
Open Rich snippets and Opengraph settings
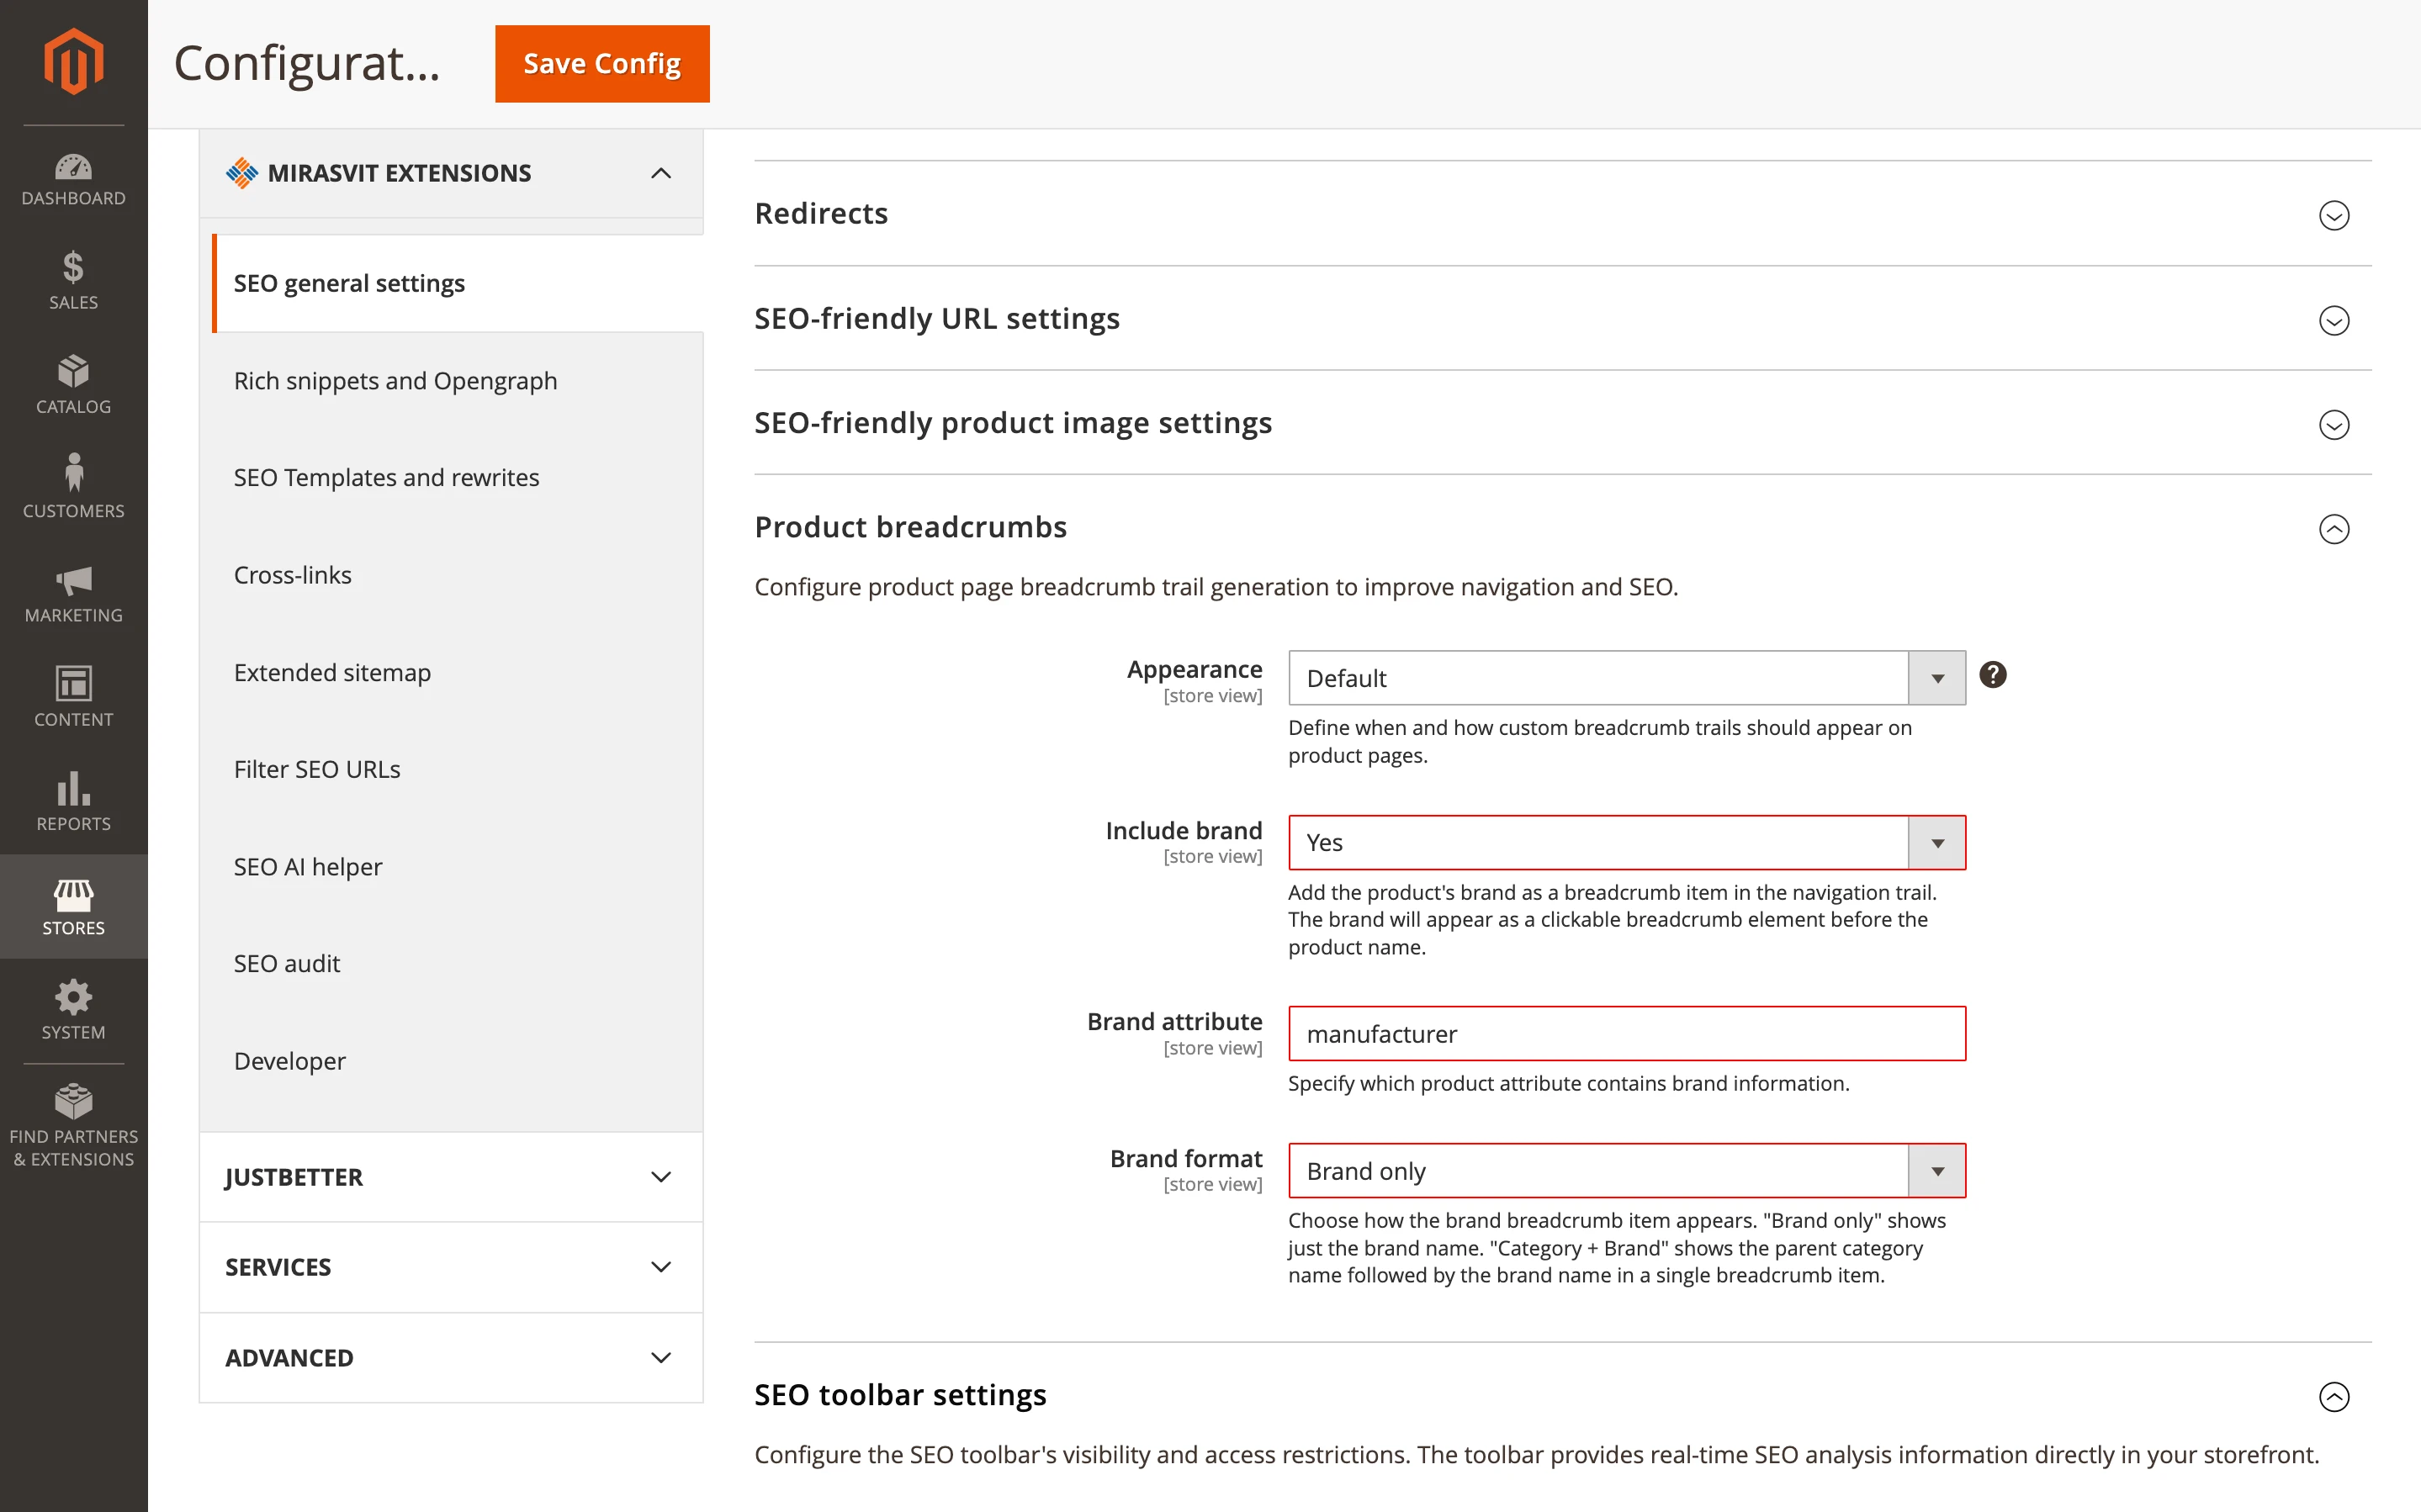396,380
